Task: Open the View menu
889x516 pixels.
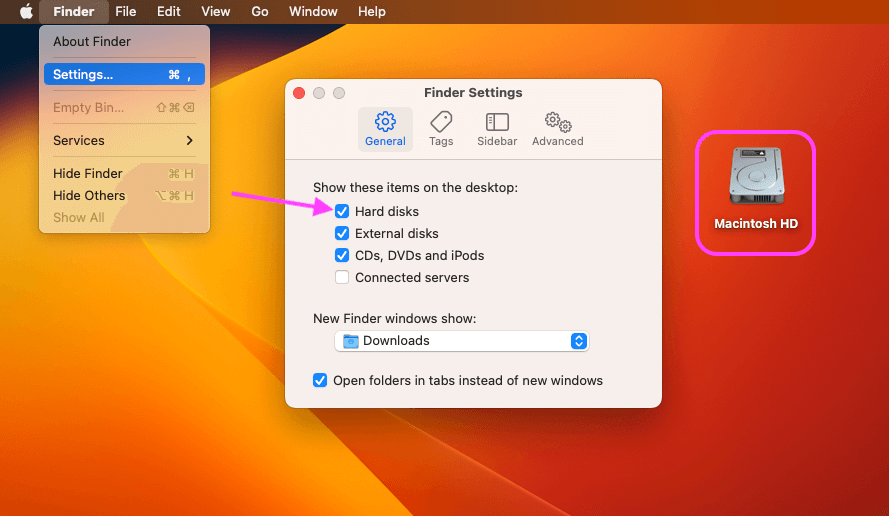Action: coord(215,11)
